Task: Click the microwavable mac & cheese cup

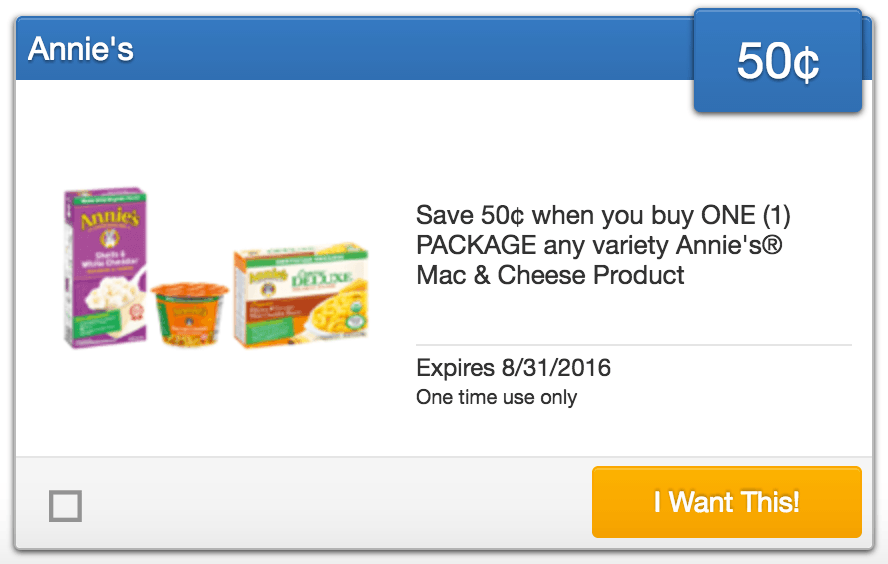Action: pos(190,313)
